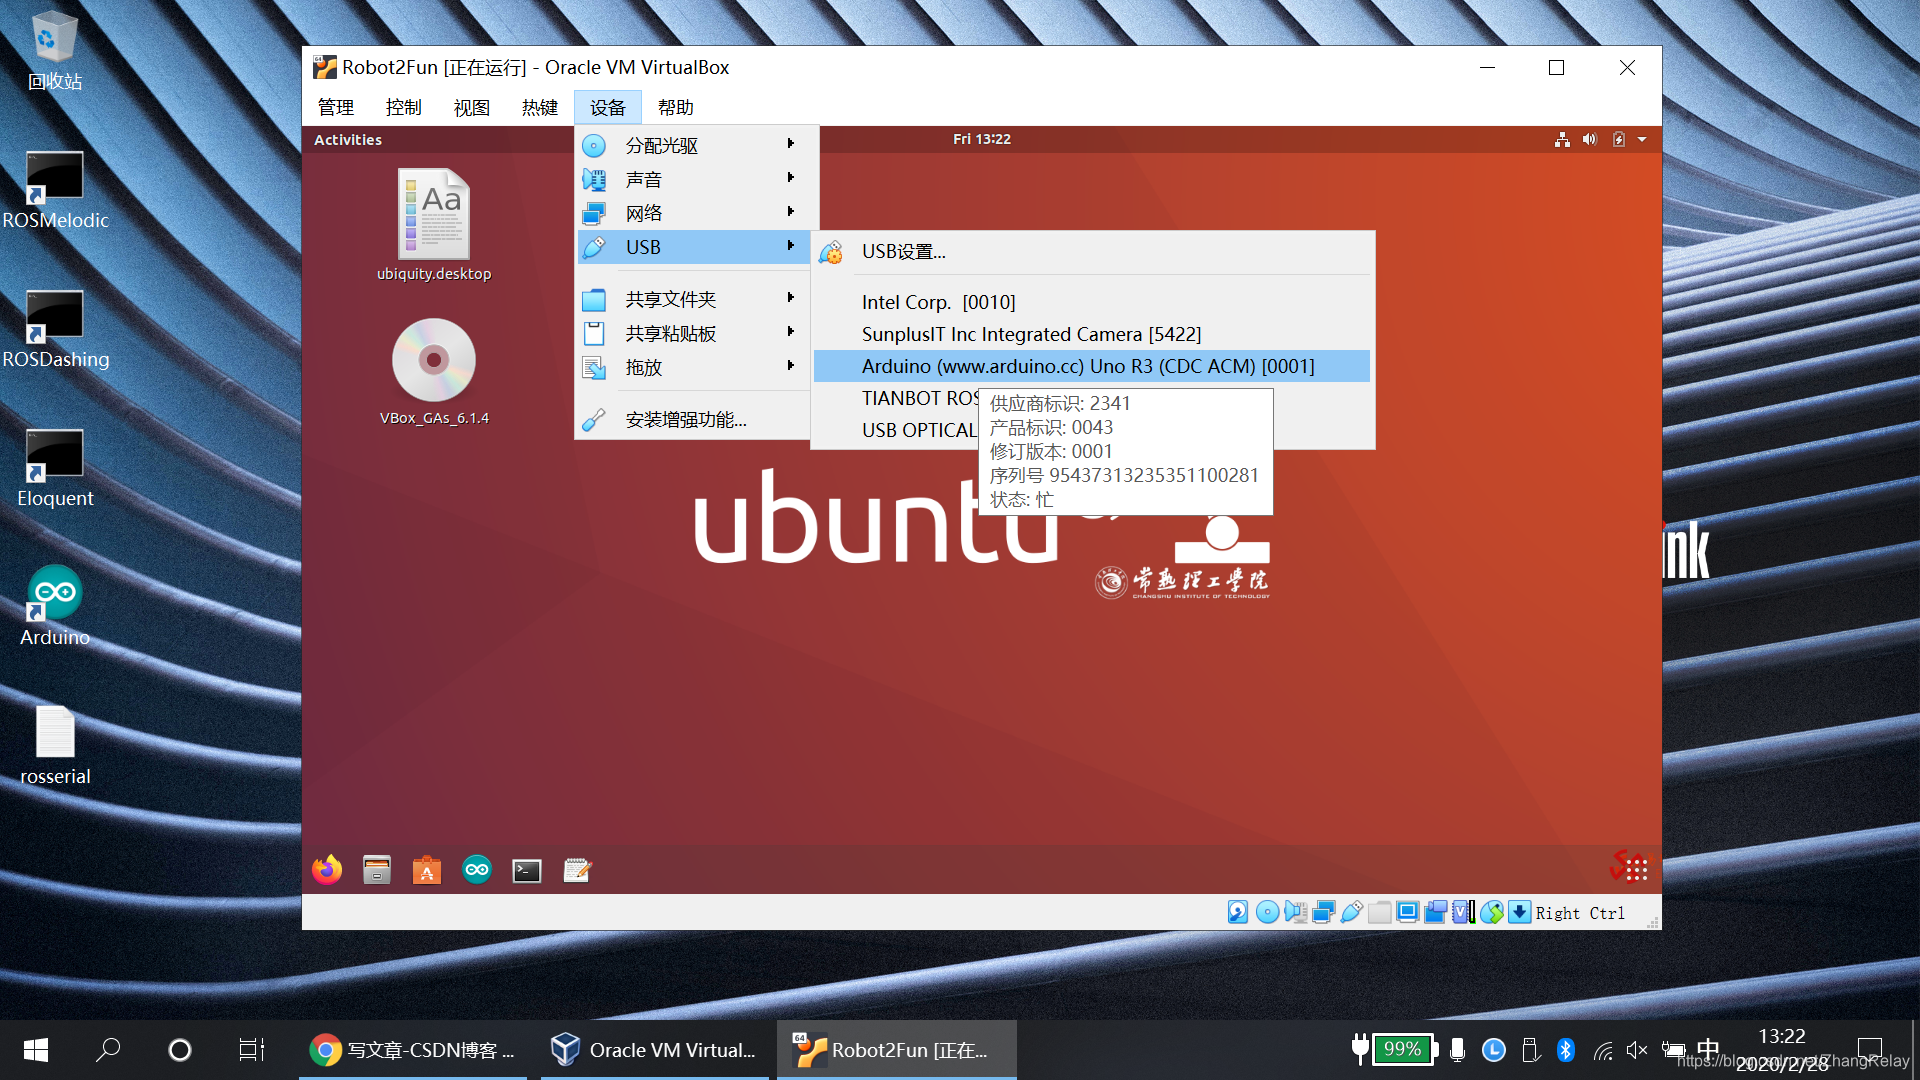Open the 热键 menu
1920x1080 pixels.
tap(540, 107)
